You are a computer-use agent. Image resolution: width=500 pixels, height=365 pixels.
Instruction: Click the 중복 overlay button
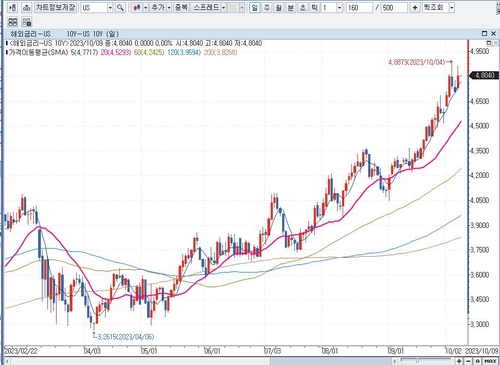181,7
